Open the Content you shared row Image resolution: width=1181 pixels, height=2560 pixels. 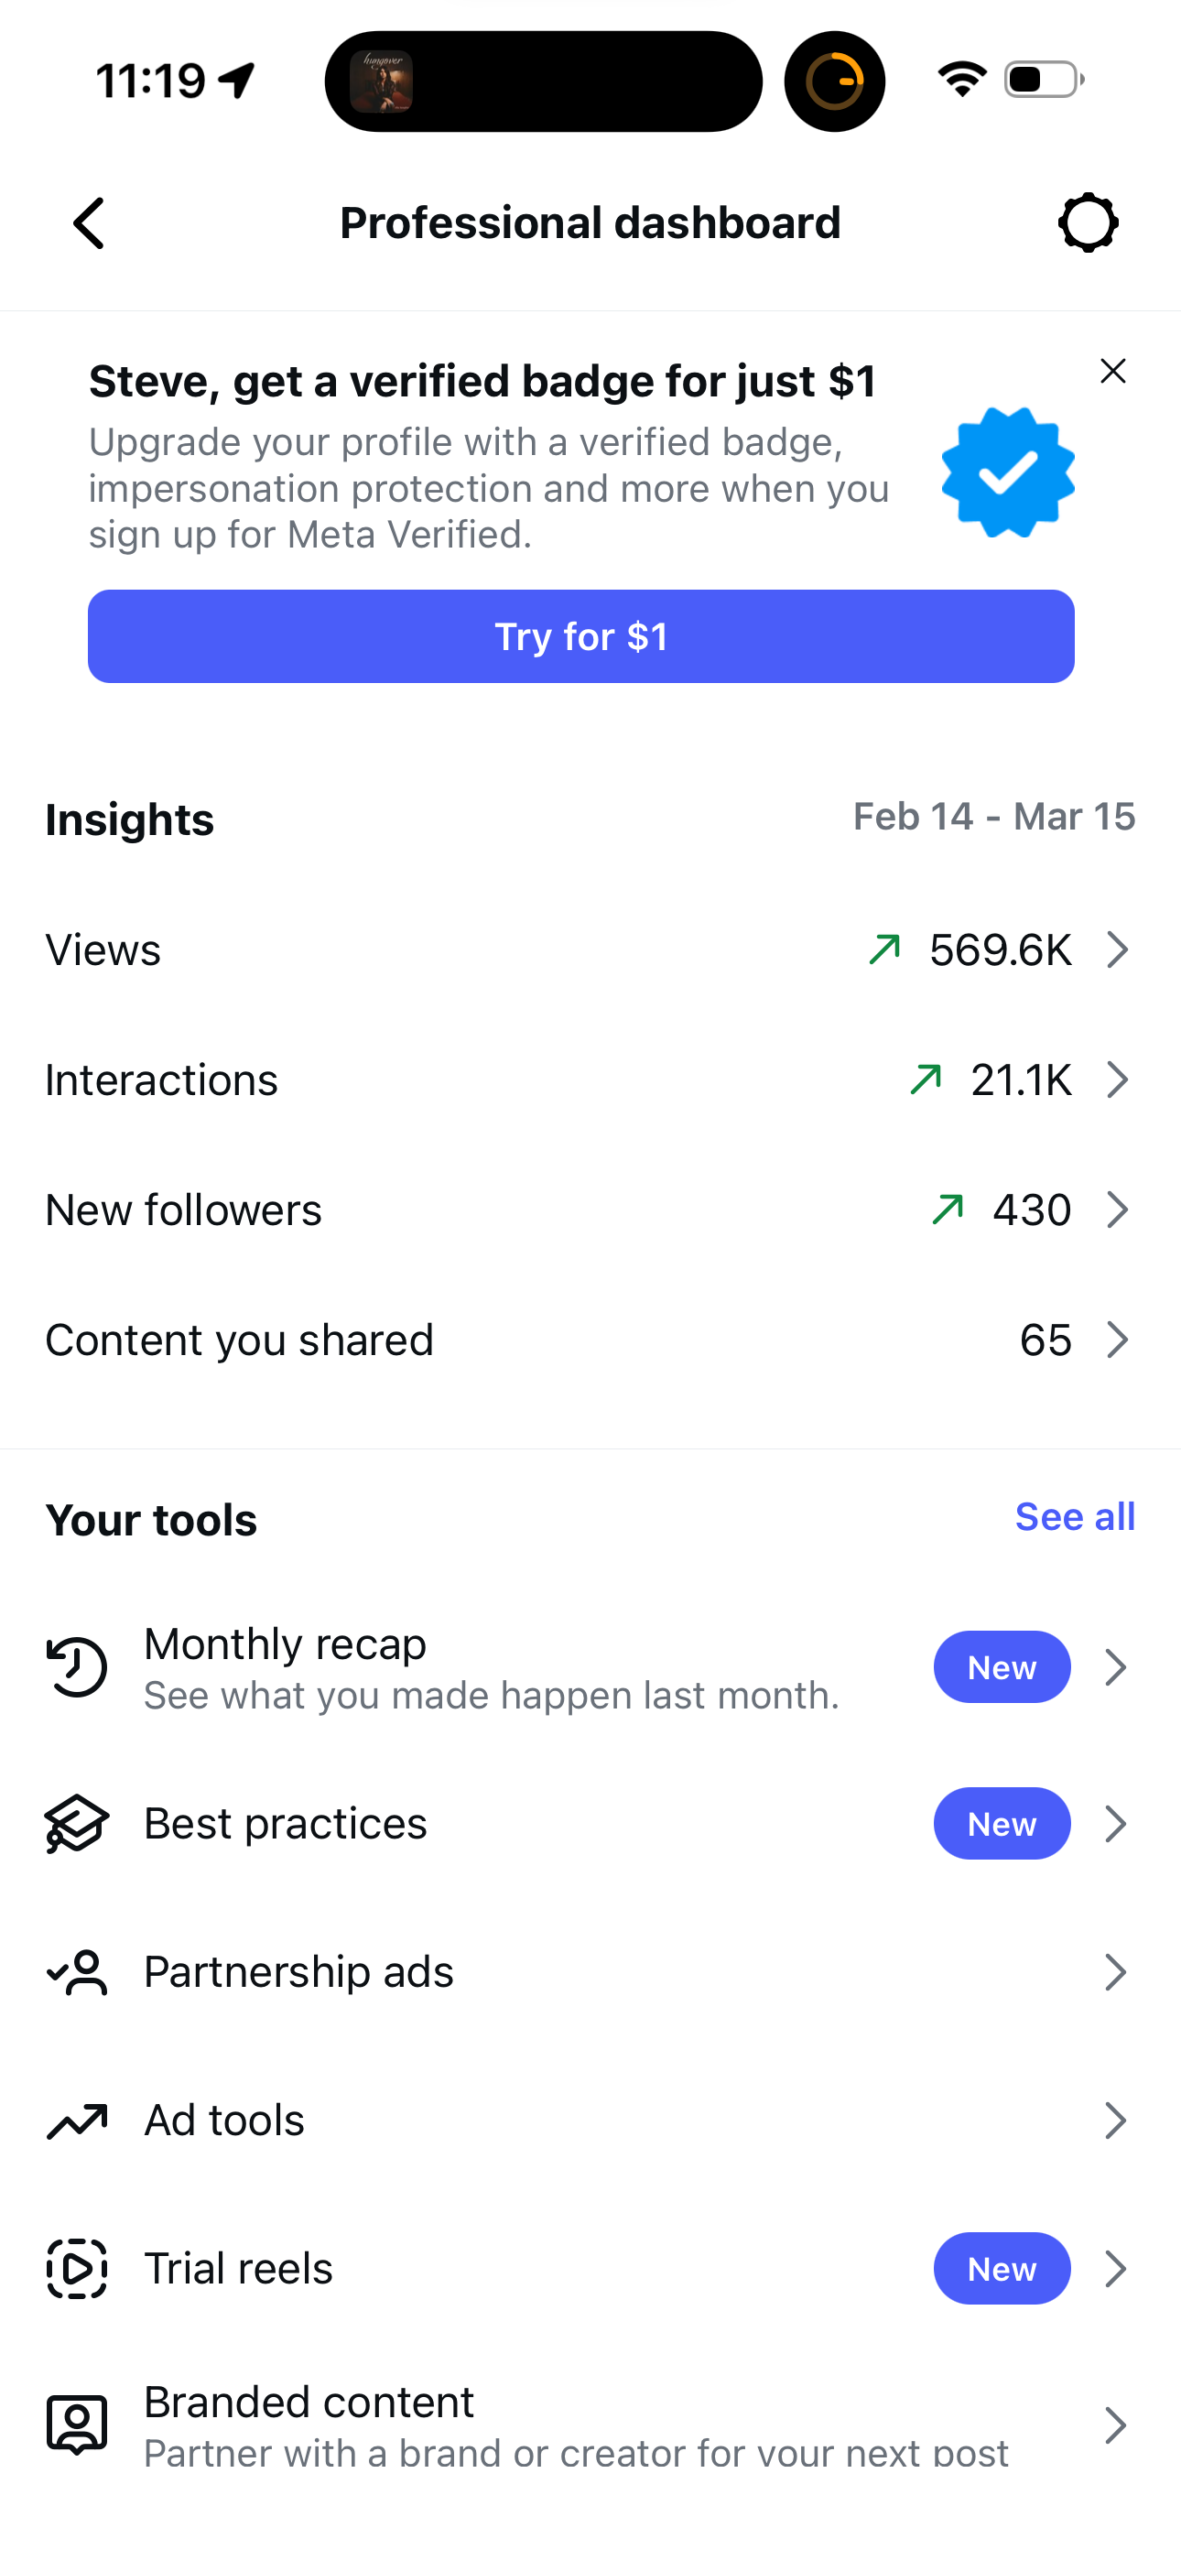coord(590,1340)
